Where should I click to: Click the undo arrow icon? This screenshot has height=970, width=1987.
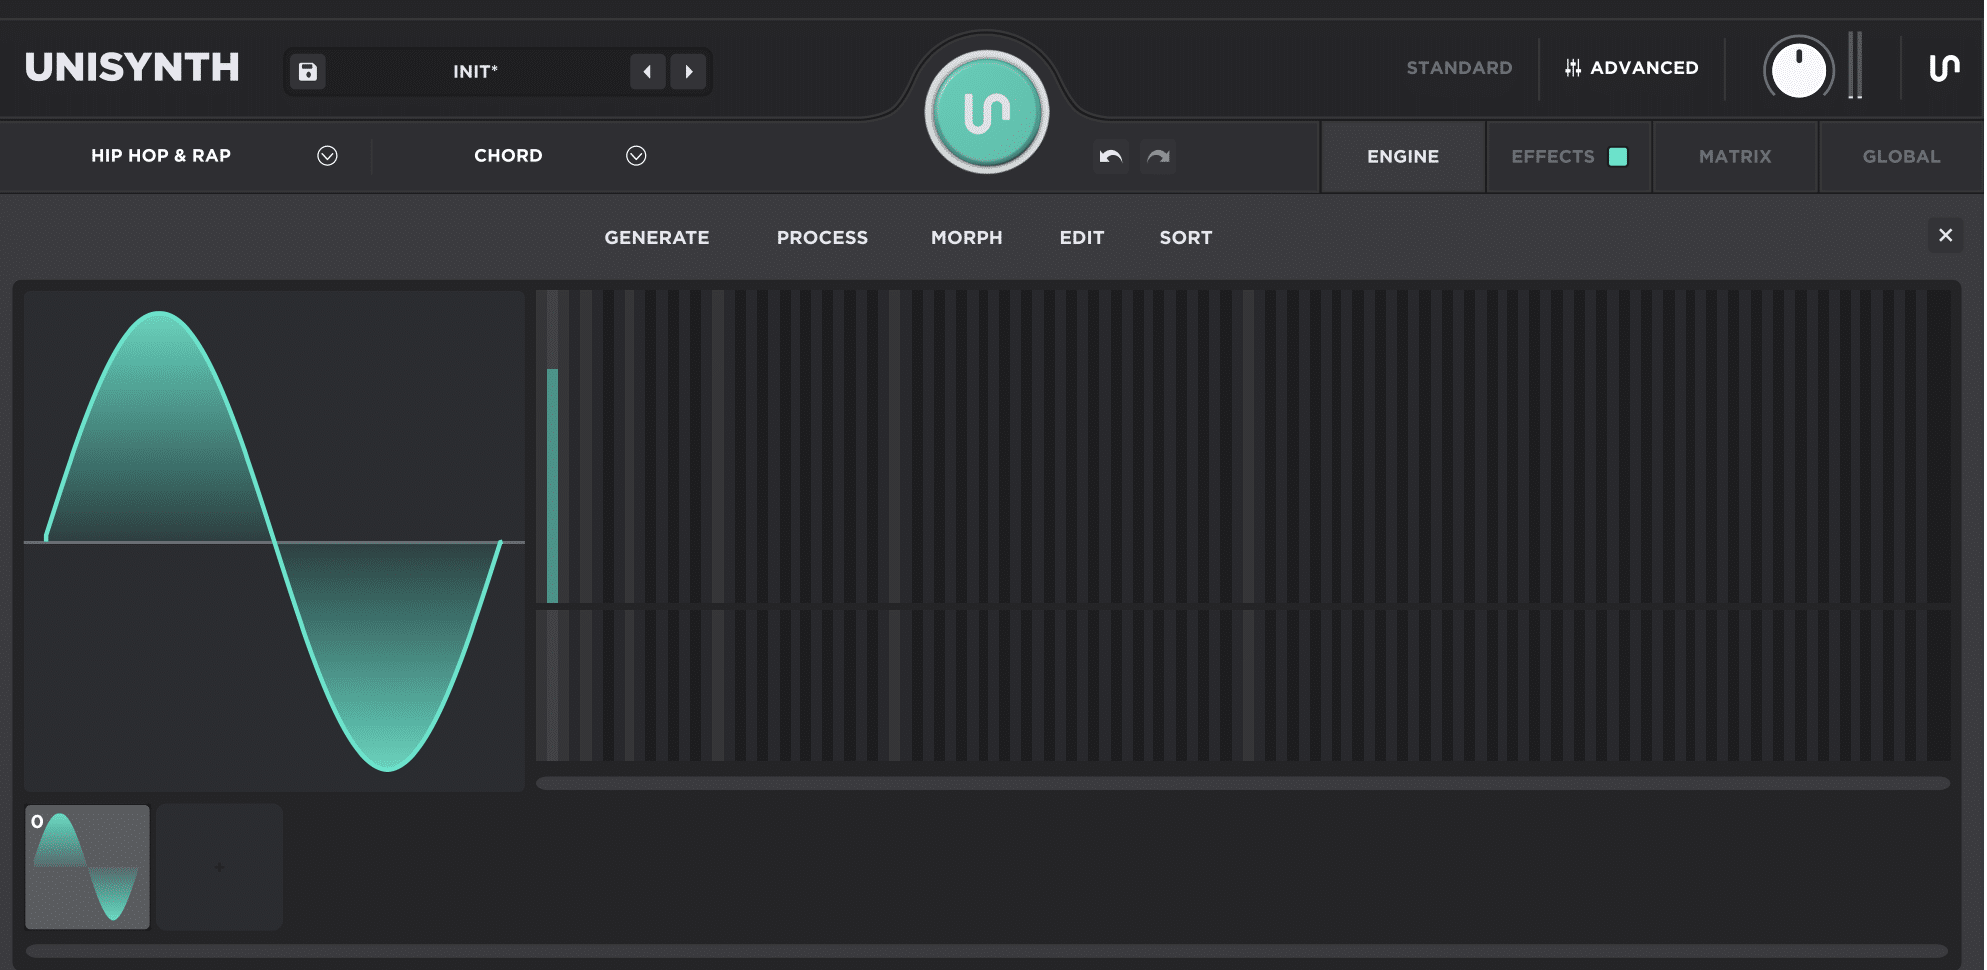click(1110, 157)
